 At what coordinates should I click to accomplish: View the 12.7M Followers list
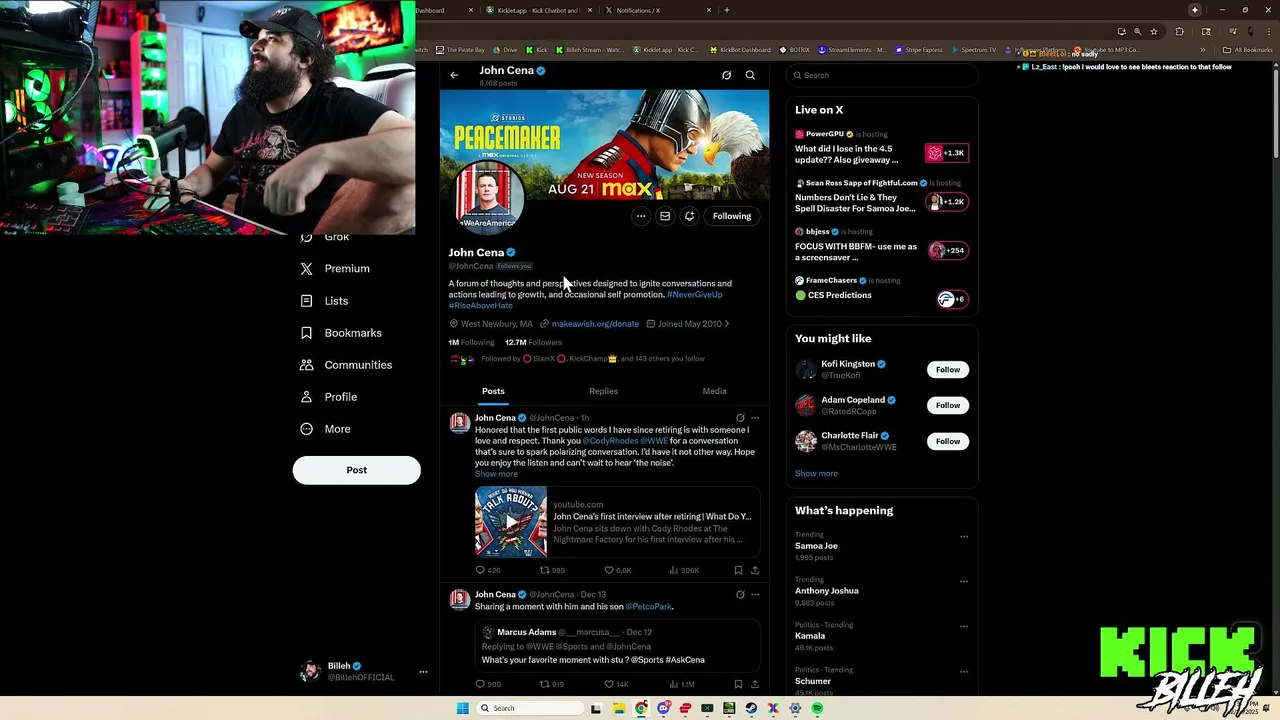tap(533, 342)
